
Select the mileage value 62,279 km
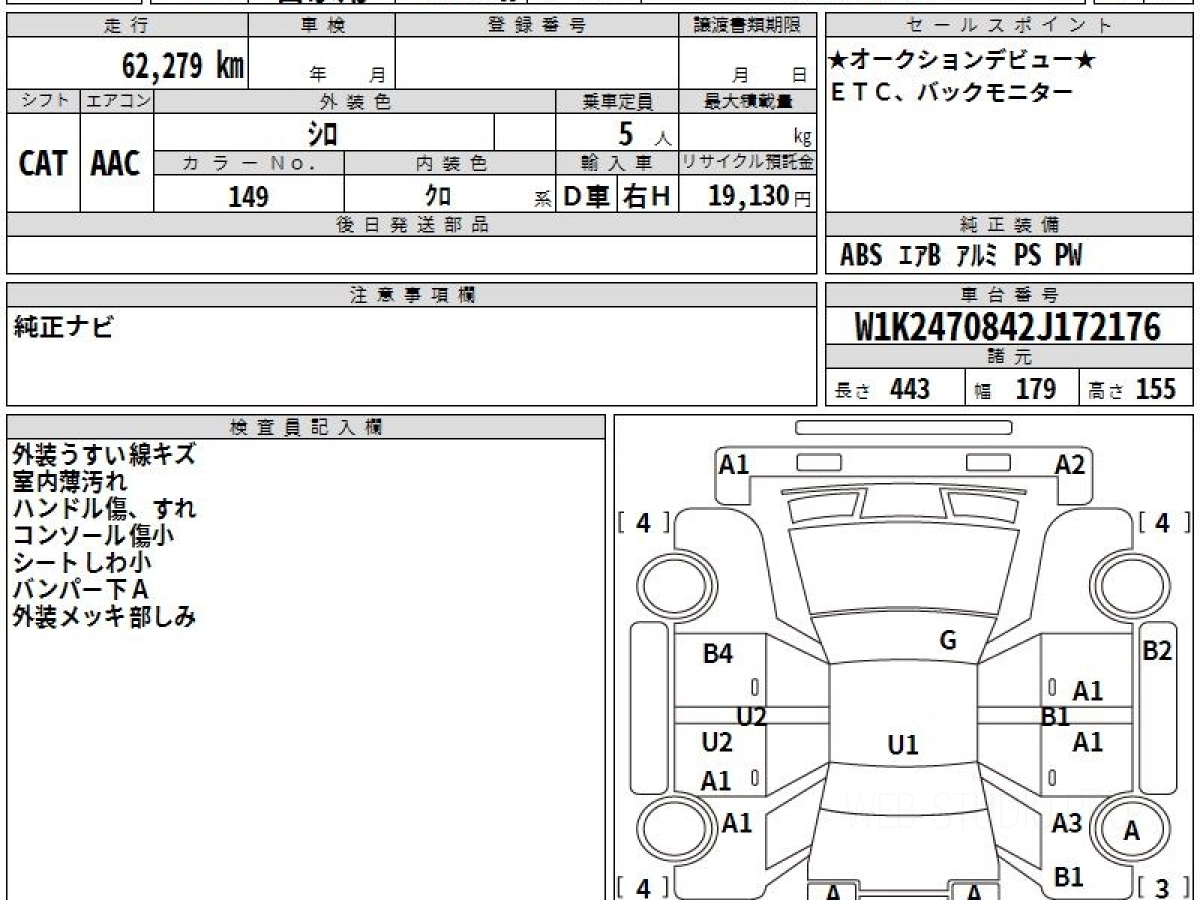(x=183, y=67)
